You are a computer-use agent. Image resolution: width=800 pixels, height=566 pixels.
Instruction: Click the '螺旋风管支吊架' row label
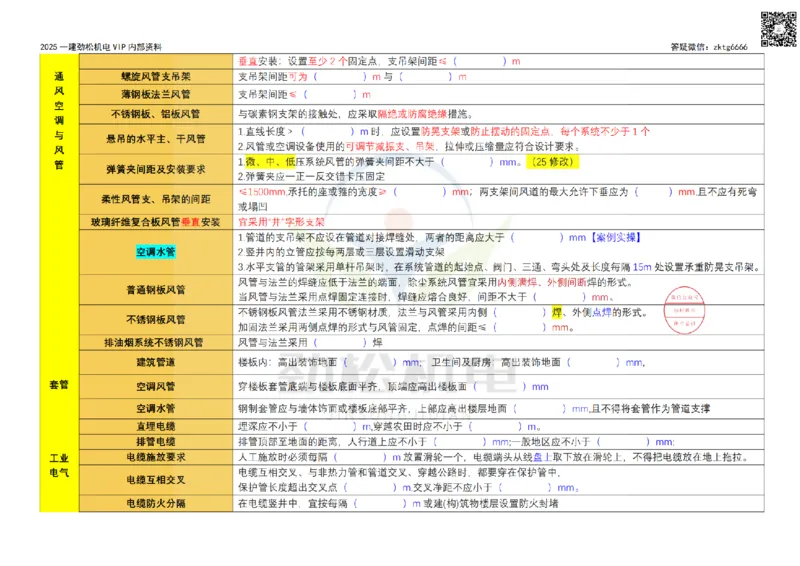156,77
